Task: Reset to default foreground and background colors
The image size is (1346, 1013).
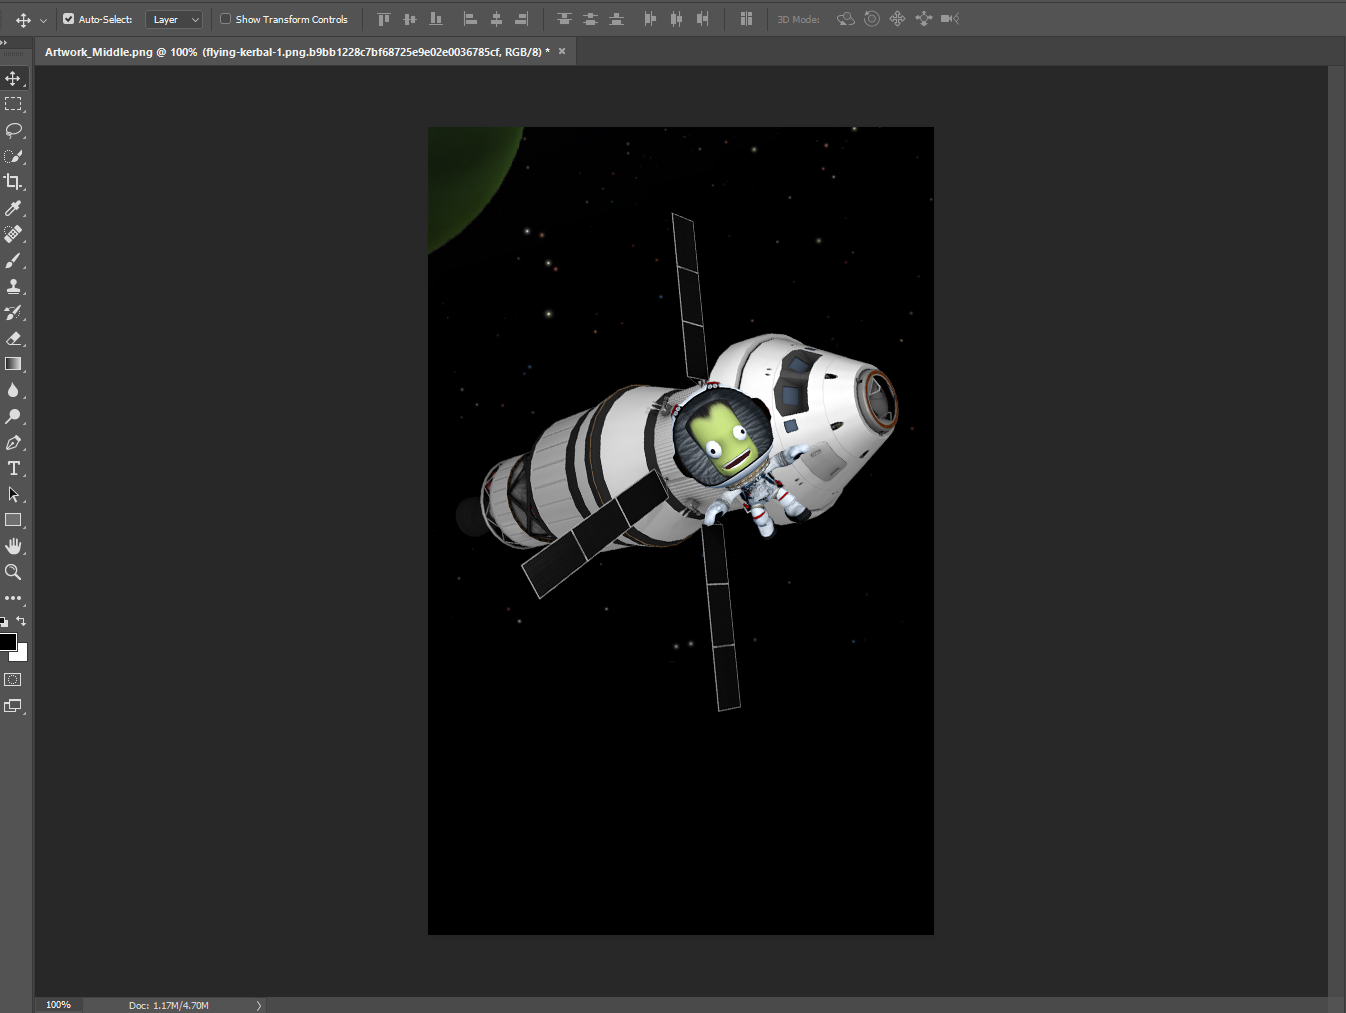Action: pos(4,622)
